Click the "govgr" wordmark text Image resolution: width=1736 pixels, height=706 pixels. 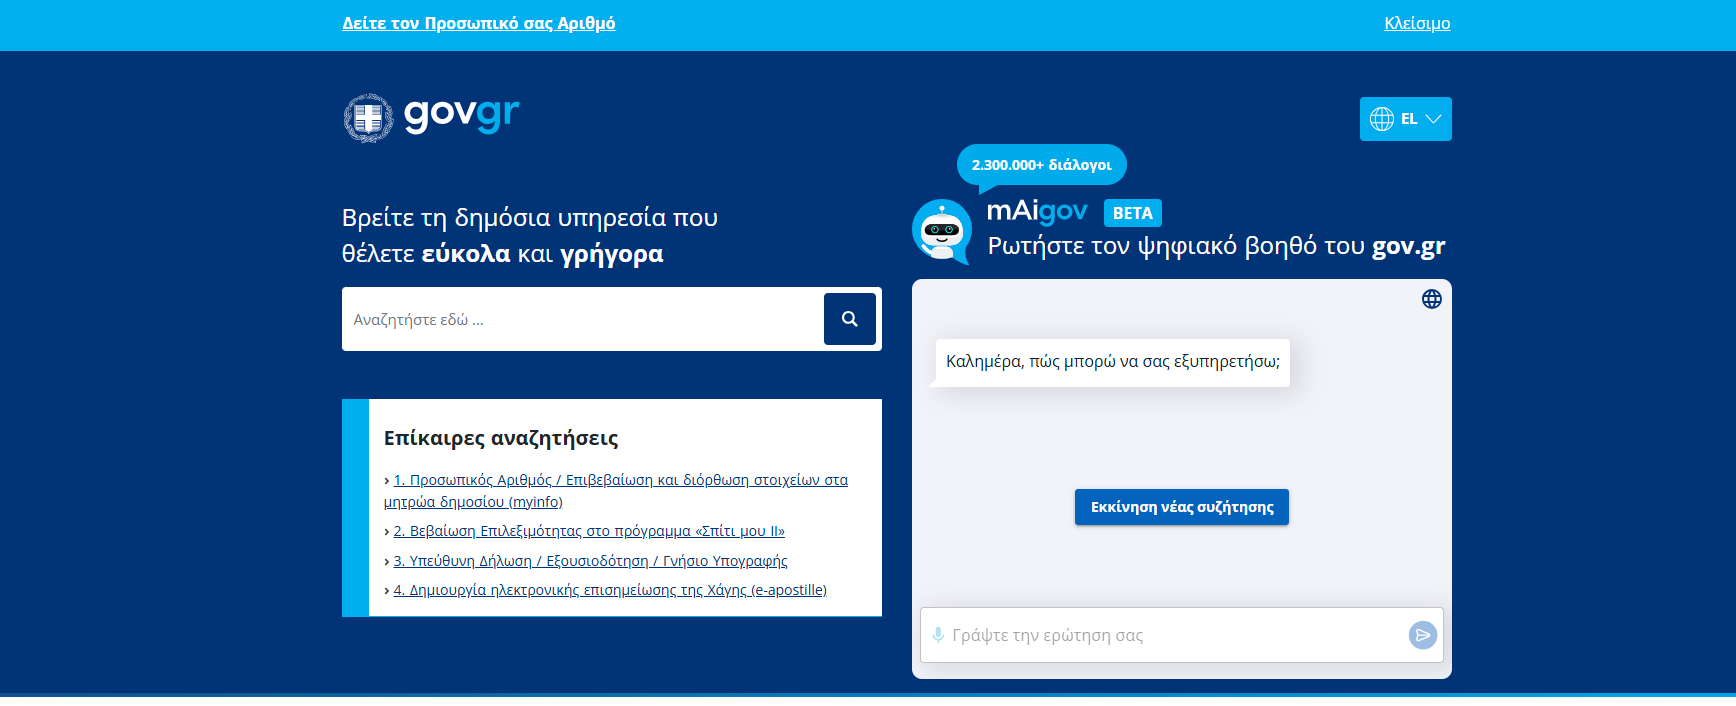pyautogui.click(x=462, y=115)
